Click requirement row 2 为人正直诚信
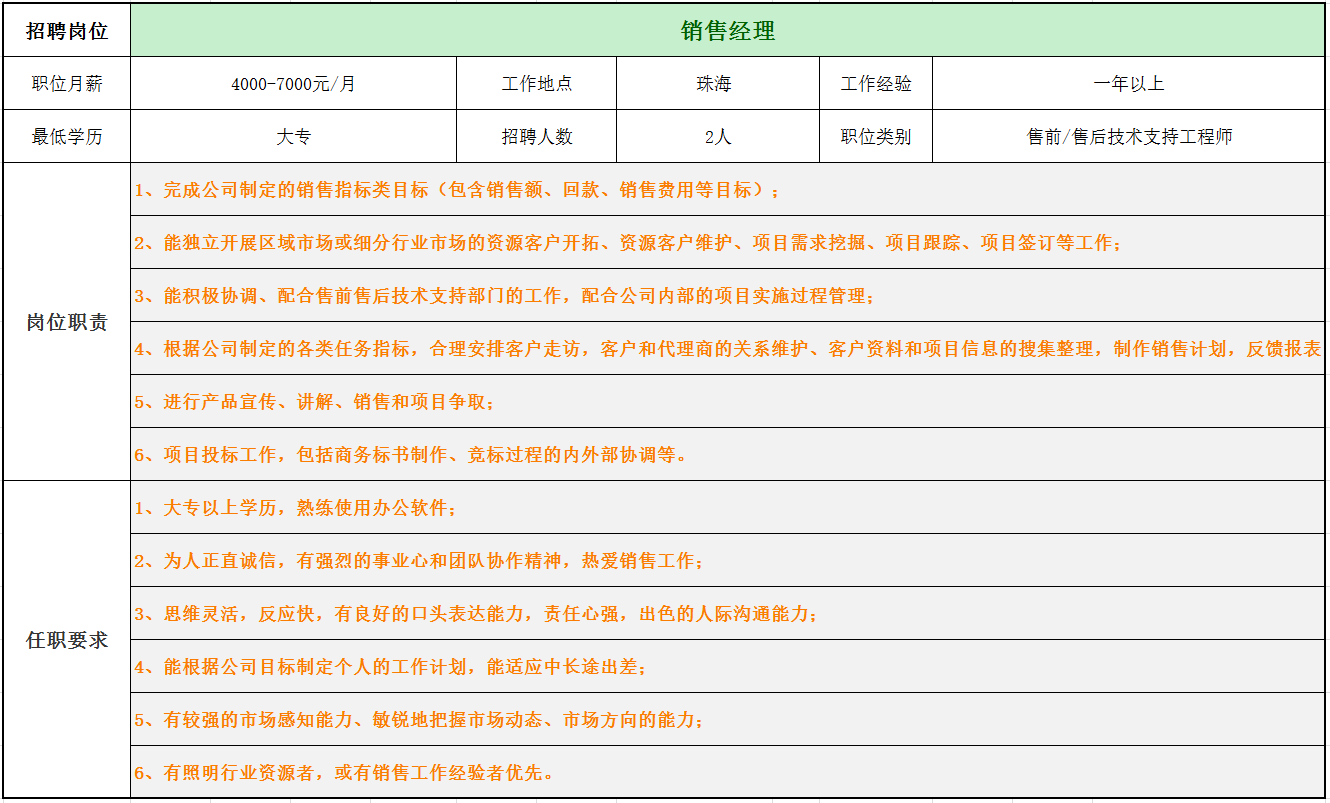Viewport: 1330px width, 803px height. click(728, 561)
